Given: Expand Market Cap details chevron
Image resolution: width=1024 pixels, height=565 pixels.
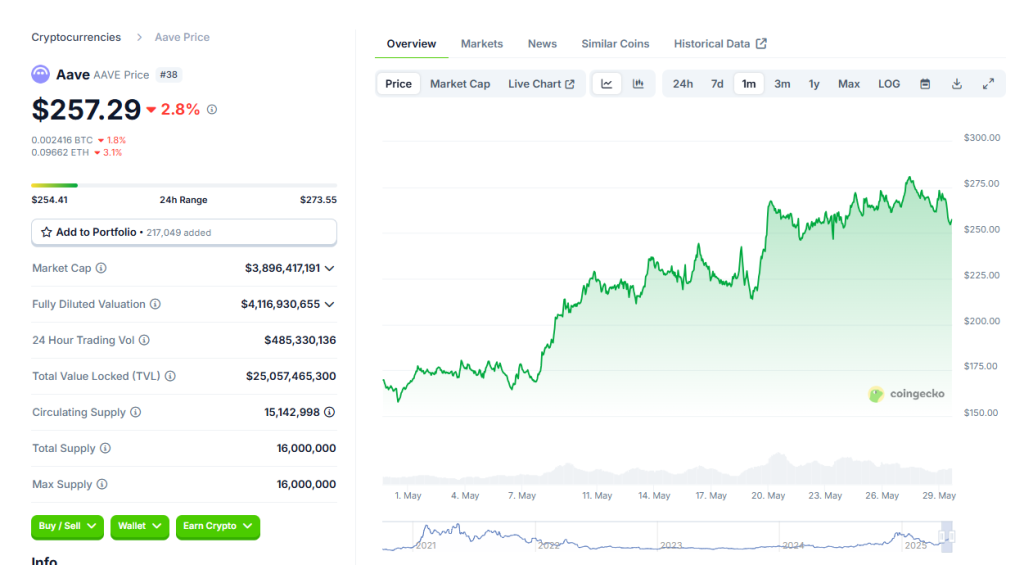Looking at the screenshot, I should point(330,268).
